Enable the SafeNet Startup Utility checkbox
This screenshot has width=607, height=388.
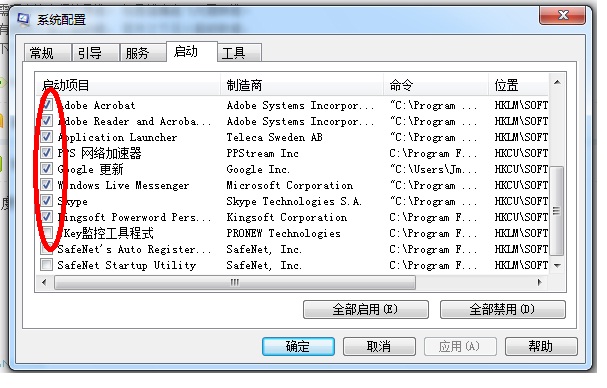(x=47, y=264)
